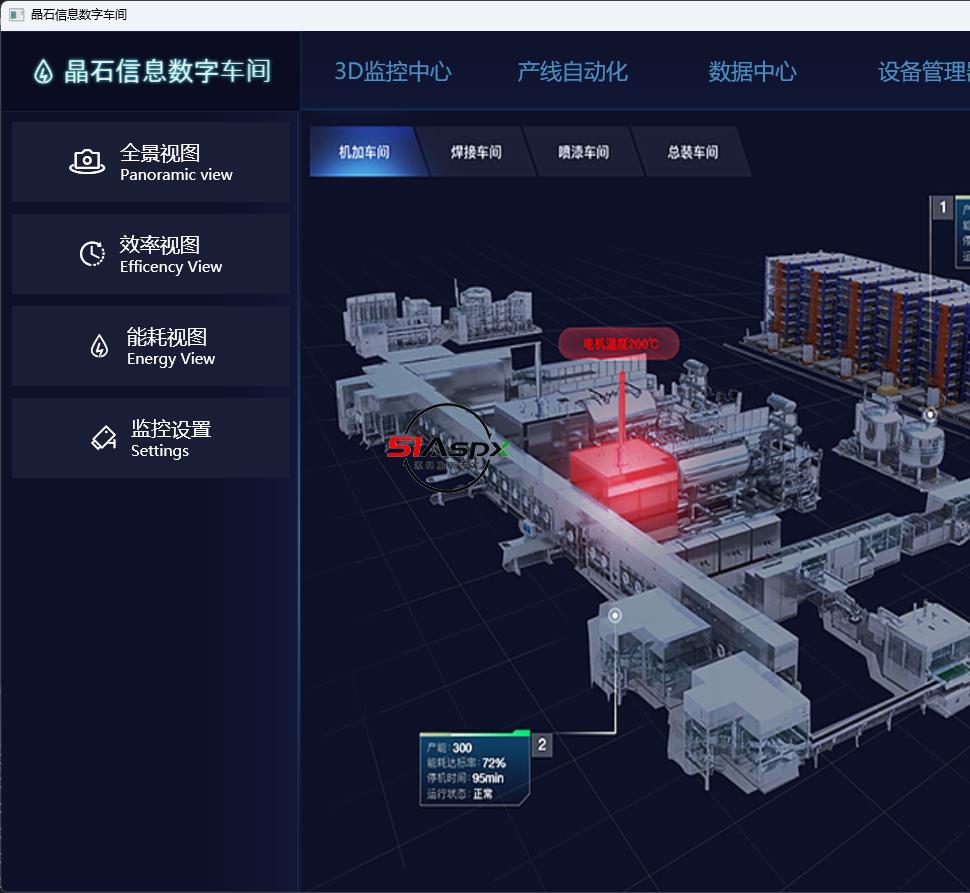The image size is (970, 893).
Task: Click the 运行状态: 正常 status line
Action: [460, 793]
